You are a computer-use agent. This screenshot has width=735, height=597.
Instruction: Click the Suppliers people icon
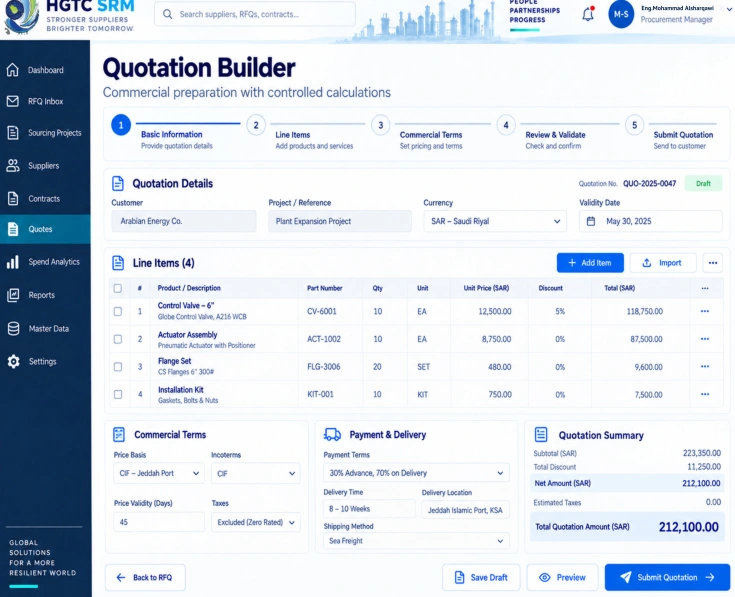(x=13, y=165)
